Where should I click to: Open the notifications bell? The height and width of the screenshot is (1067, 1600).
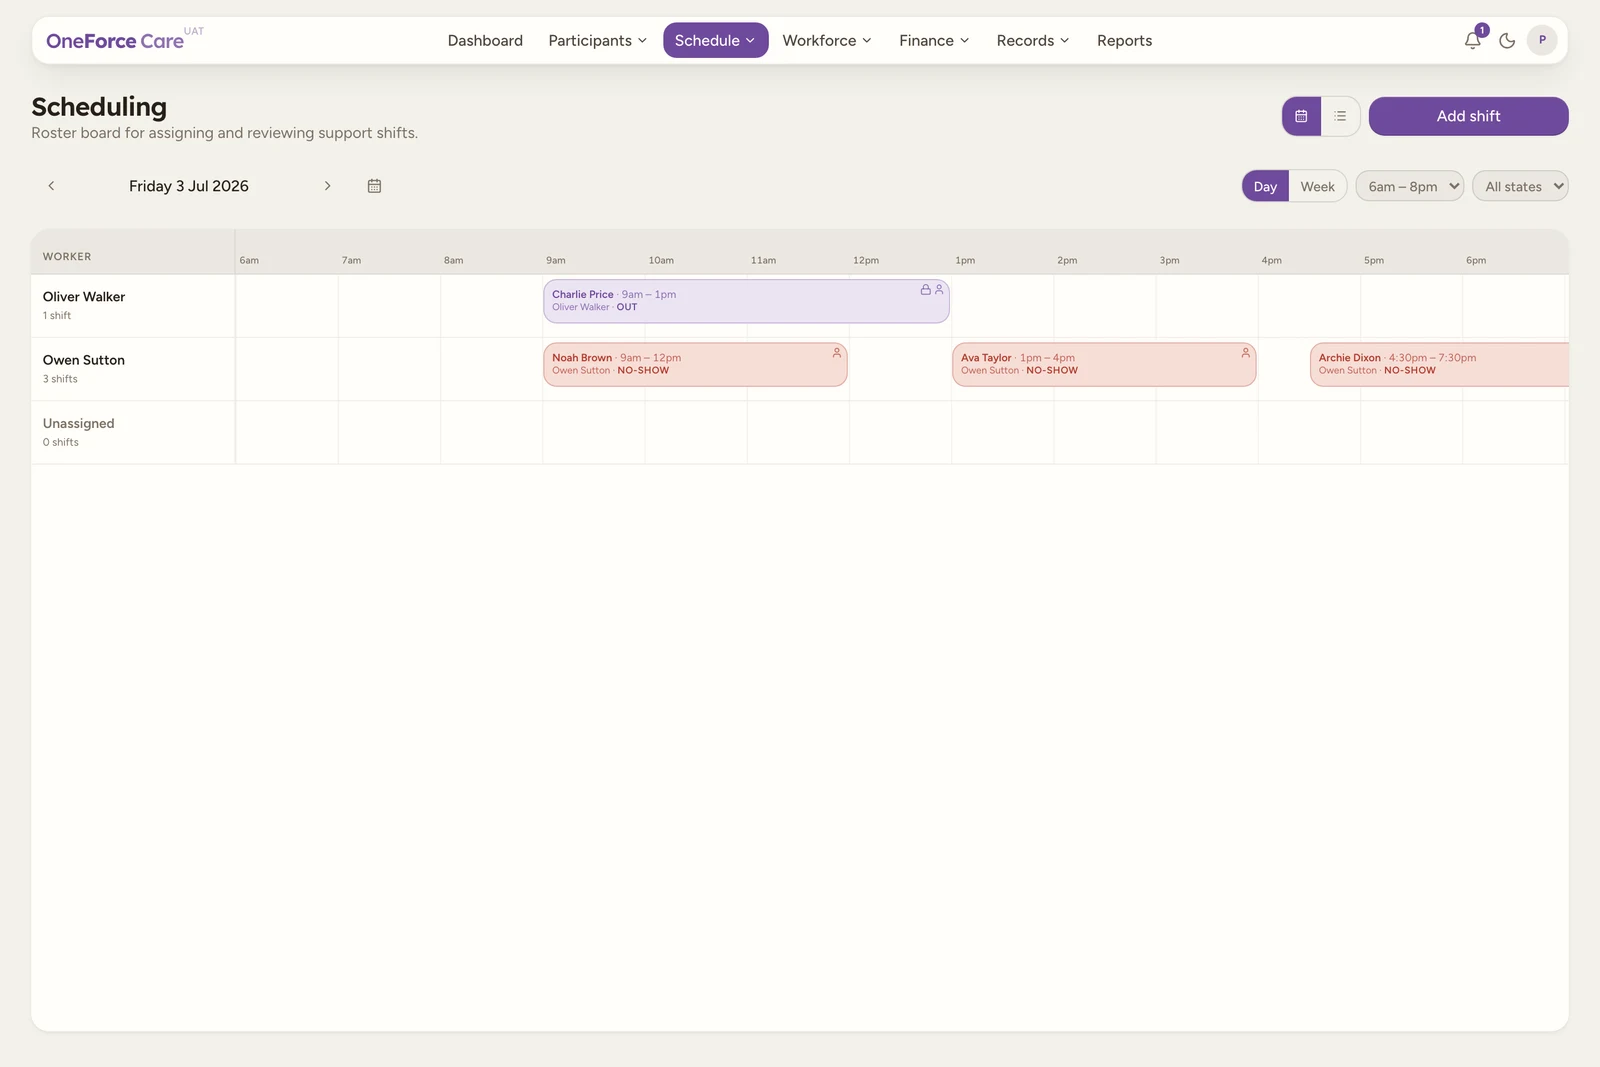pyautogui.click(x=1472, y=41)
